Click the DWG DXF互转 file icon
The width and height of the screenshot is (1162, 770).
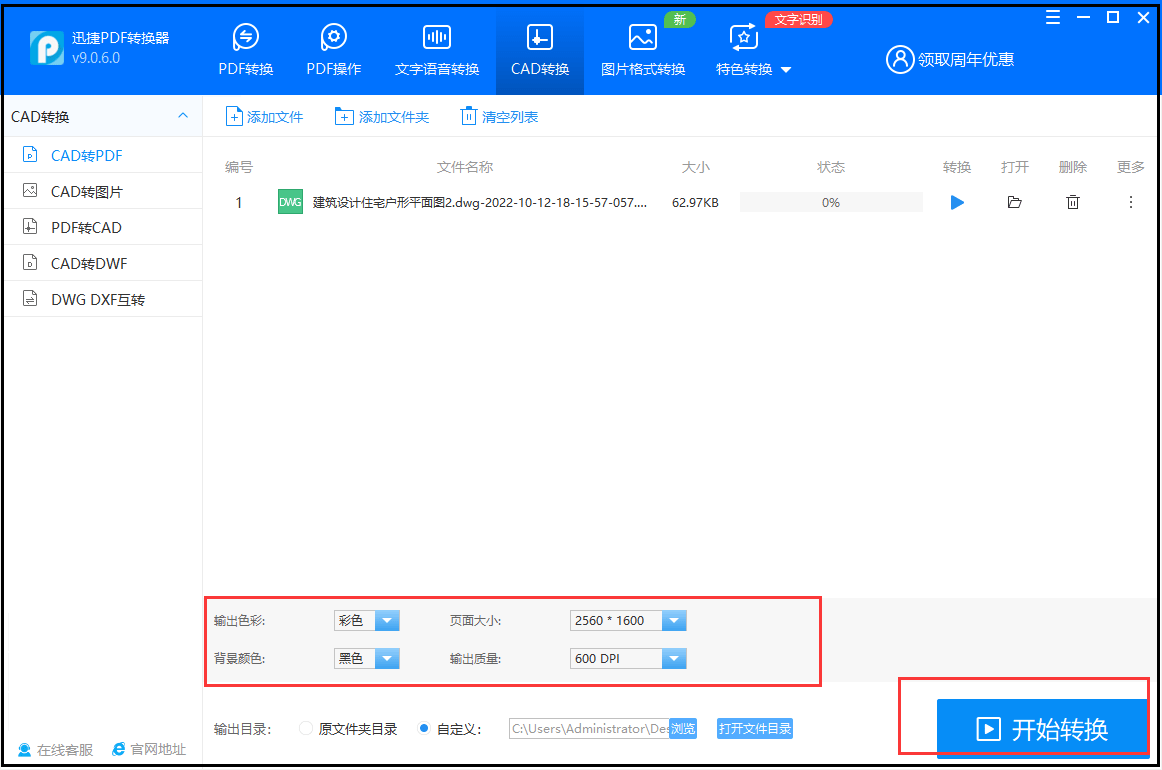click(30, 299)
